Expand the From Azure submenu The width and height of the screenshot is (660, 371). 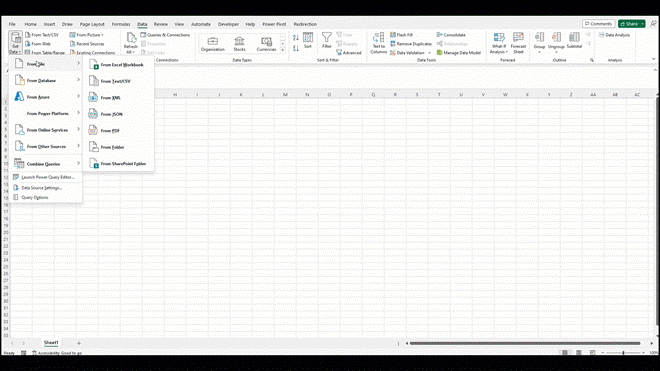[x=46, y=97]
